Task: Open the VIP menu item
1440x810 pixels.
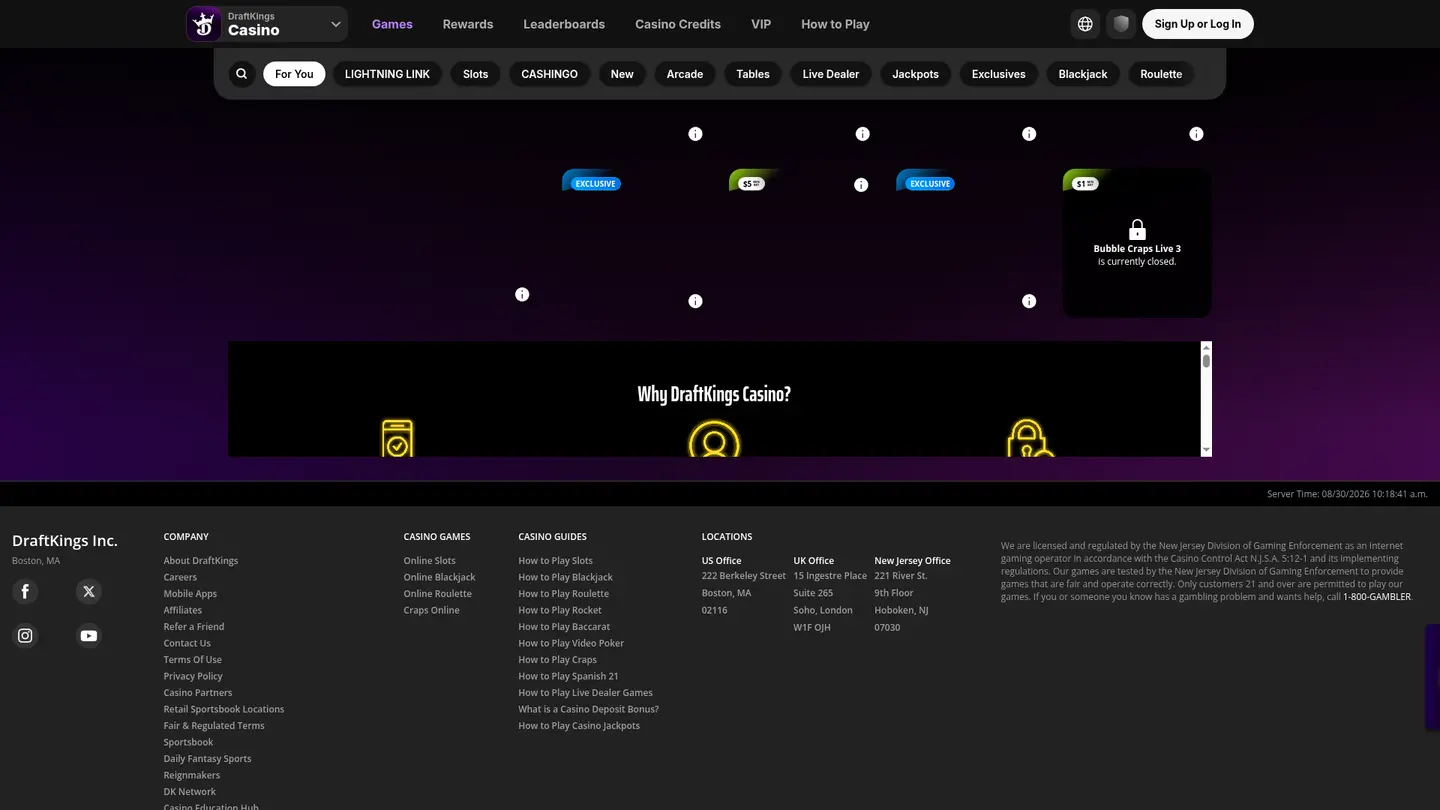Action: tap(761, 24)
